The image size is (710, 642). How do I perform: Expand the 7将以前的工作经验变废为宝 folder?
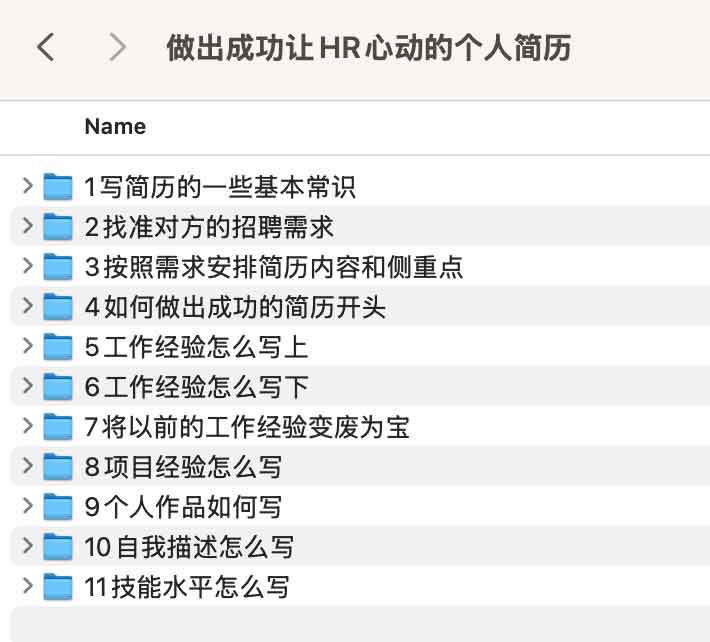click(27, 427)
